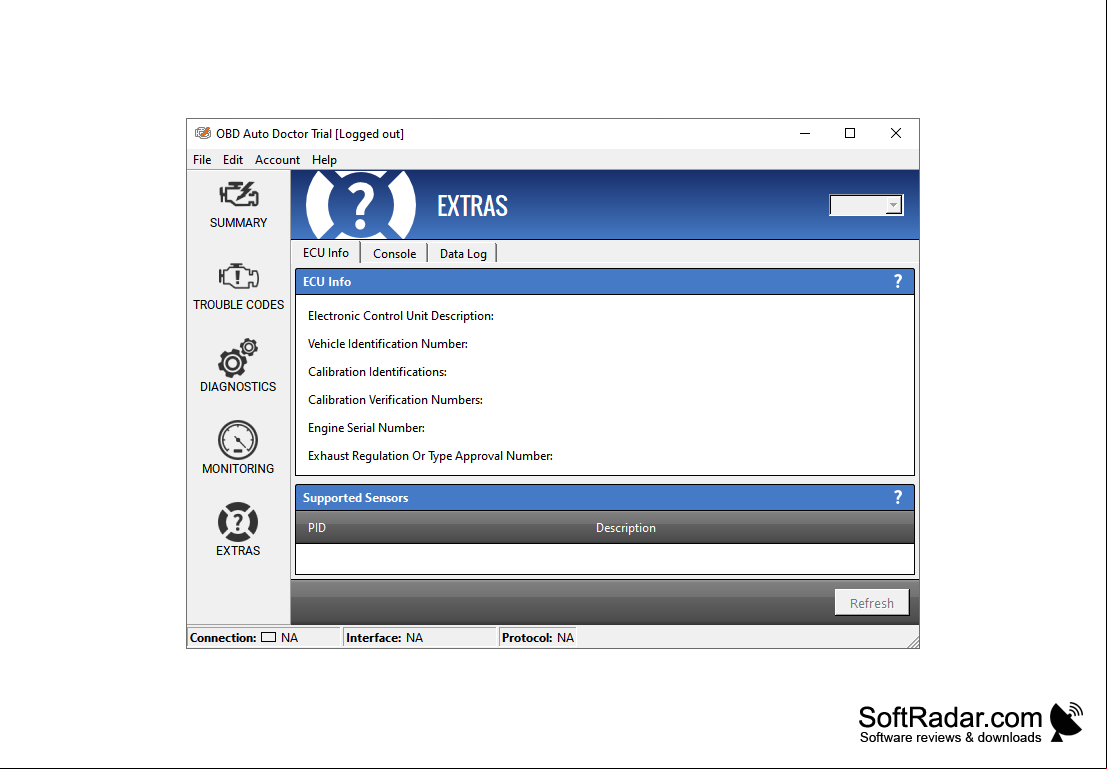Screen dimensions: 1107x769
Task: Open the Diagnostics gears icon
Action: [x=238, y=357]
